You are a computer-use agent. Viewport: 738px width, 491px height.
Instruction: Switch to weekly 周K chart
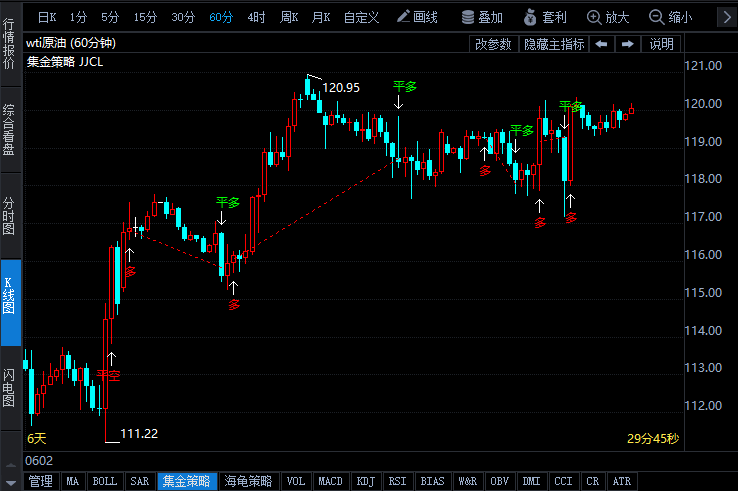click(289, 17)
